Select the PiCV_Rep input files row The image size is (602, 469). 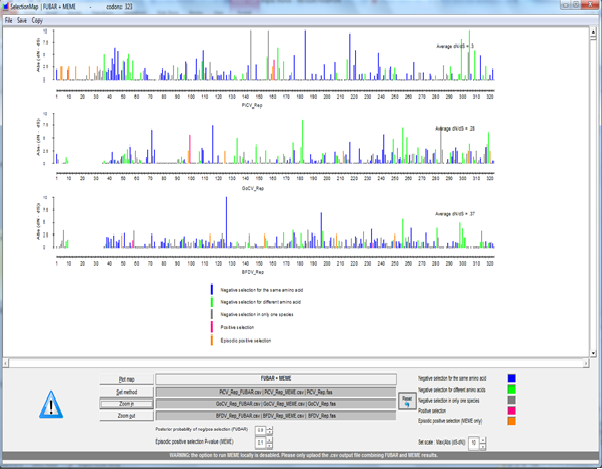276,391
